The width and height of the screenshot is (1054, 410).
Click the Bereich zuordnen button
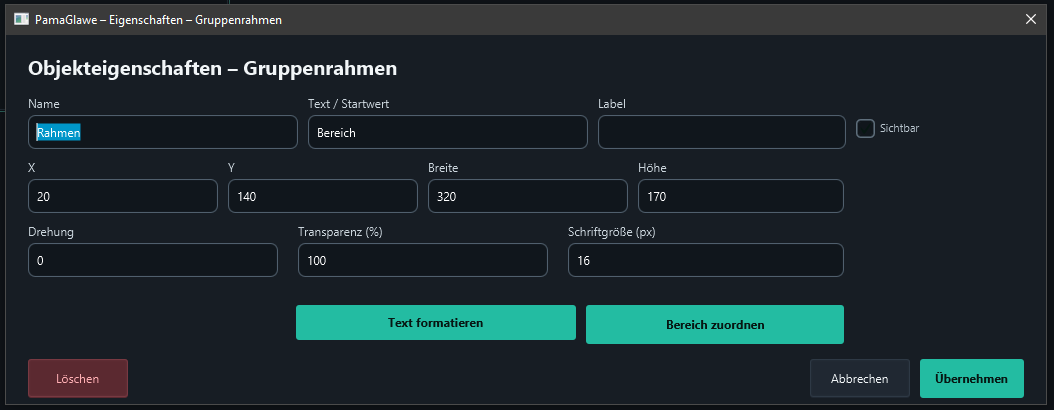715,325
